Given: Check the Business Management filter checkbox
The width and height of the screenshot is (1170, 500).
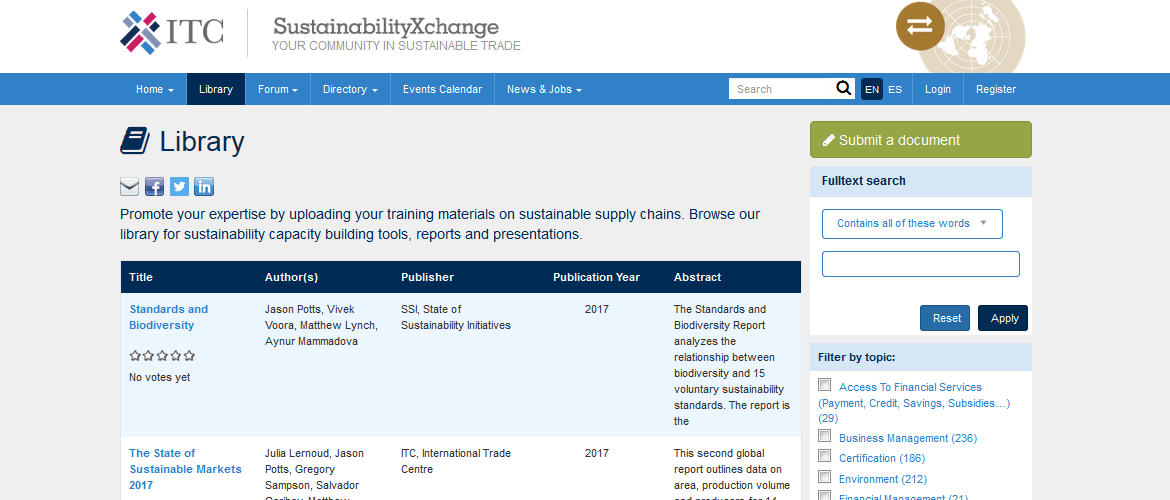Looking at the screenshot, I should point(825,436).
